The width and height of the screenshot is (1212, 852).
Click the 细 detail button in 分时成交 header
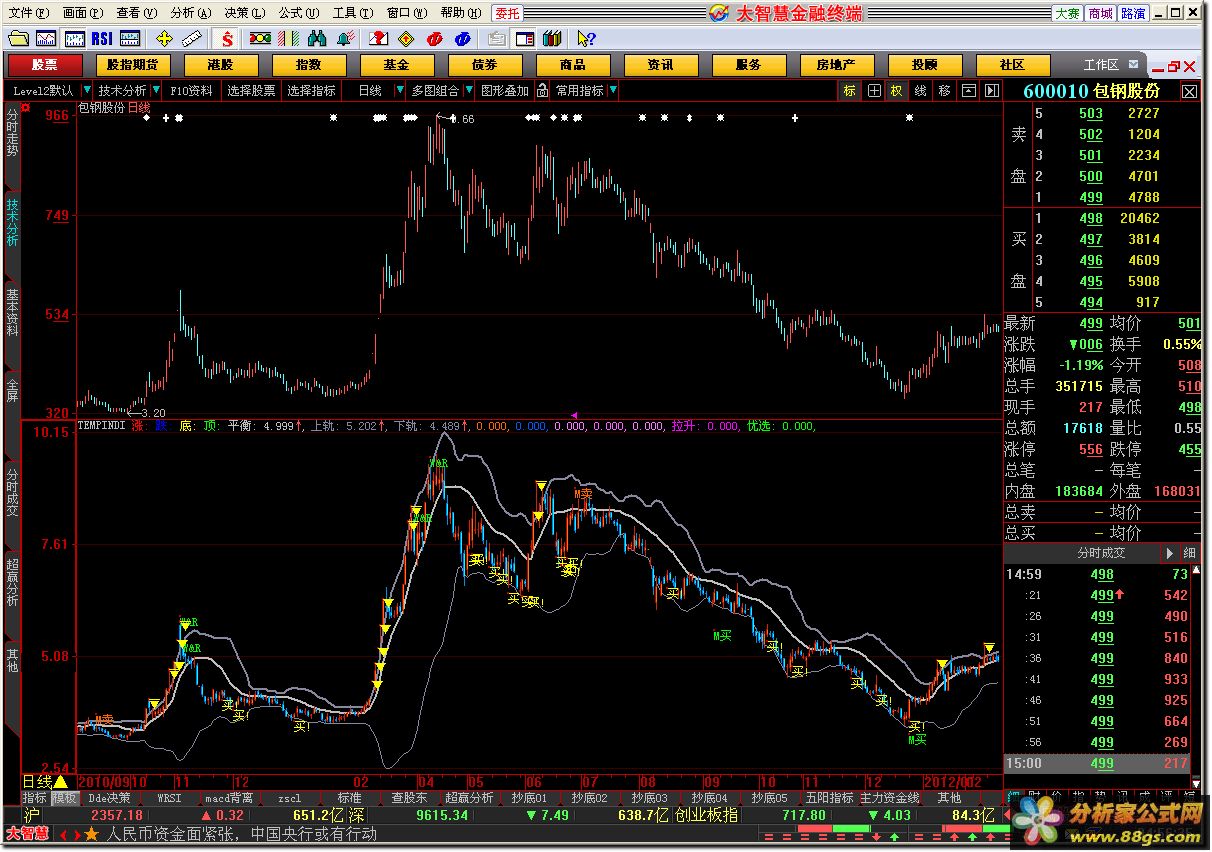[1189, 553]
